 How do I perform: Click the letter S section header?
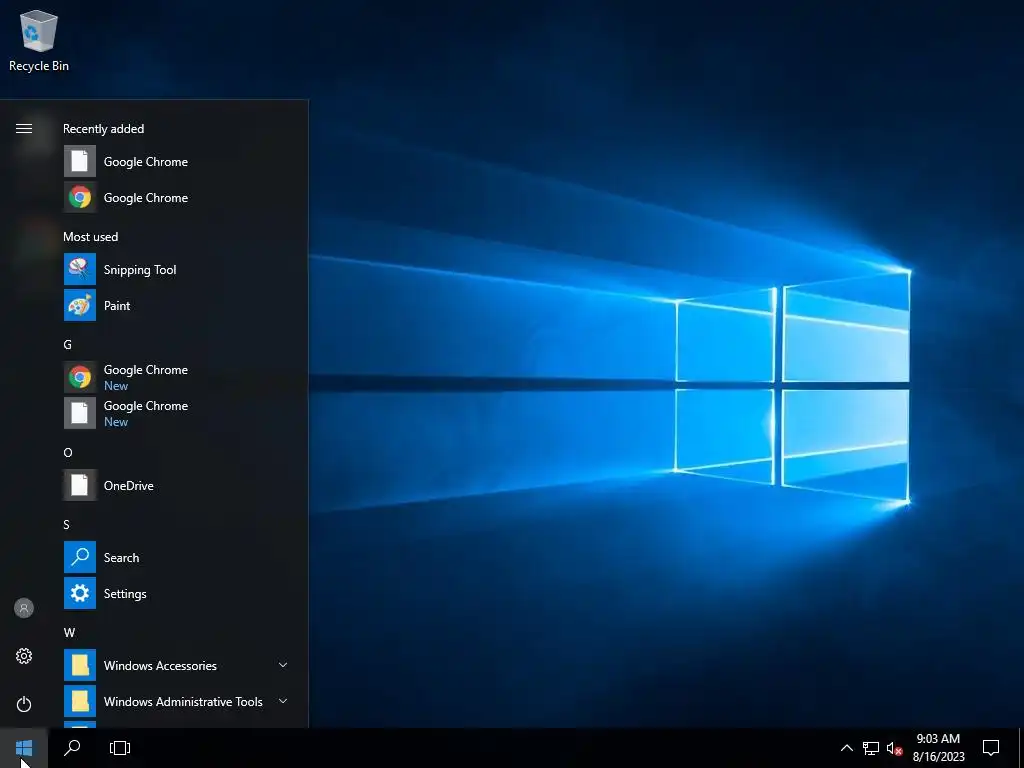click(67, 524)
